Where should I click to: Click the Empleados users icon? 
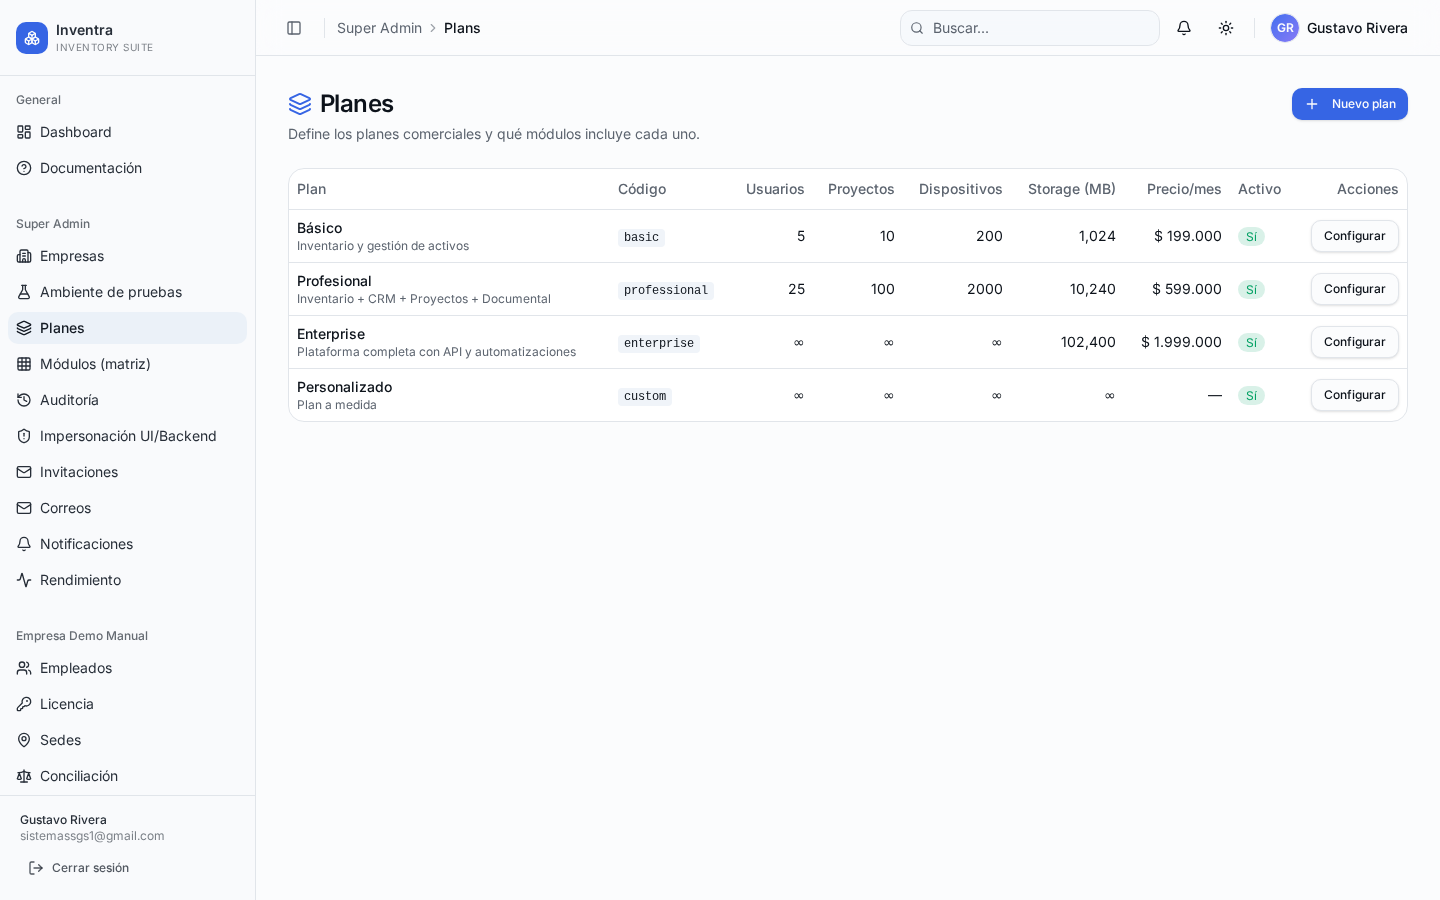(x=24, y=668)
